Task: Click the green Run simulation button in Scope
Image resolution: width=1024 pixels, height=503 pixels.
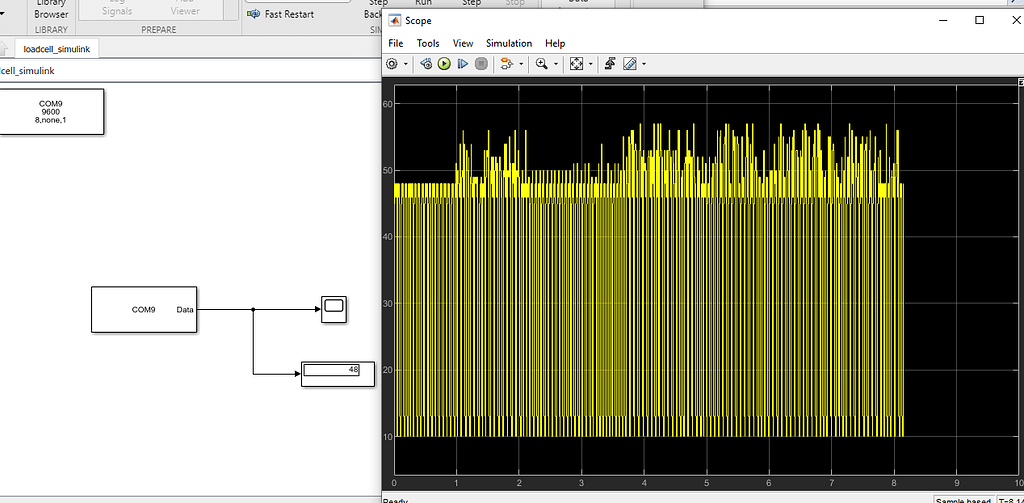Action: (x=444, y=64)
